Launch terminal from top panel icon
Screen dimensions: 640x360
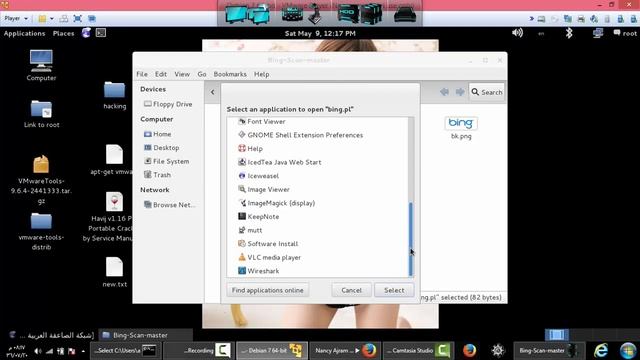click(101, 33)
